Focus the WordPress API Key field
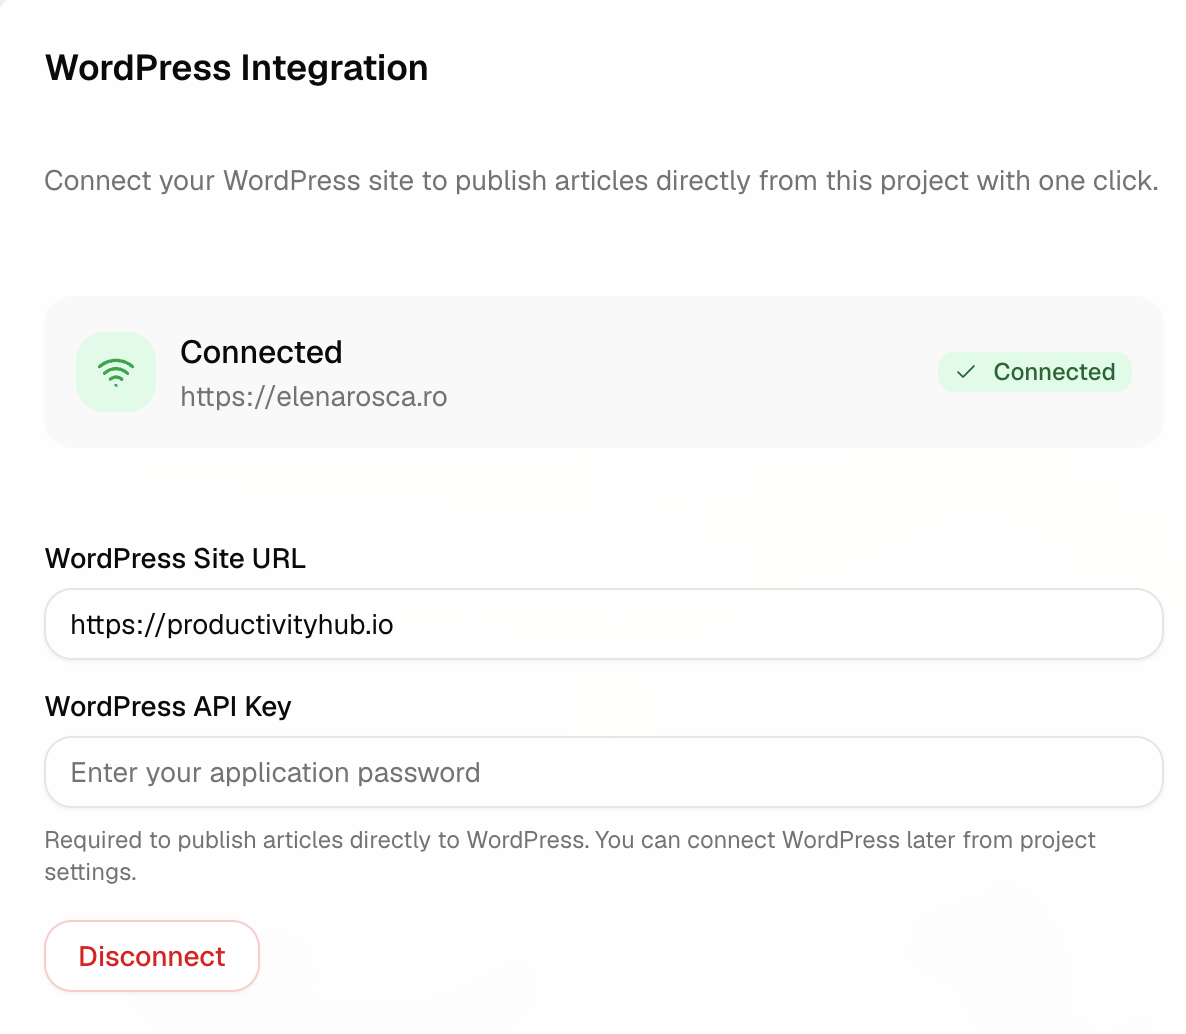1186x1034 pixels. pos(604,772)
